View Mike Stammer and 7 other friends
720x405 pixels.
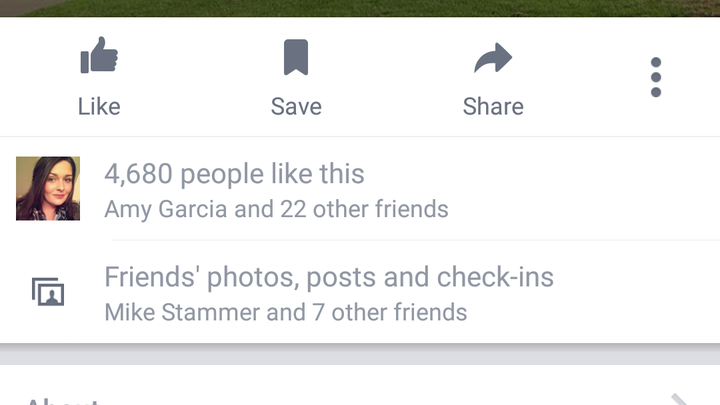[x=286, y=312]
